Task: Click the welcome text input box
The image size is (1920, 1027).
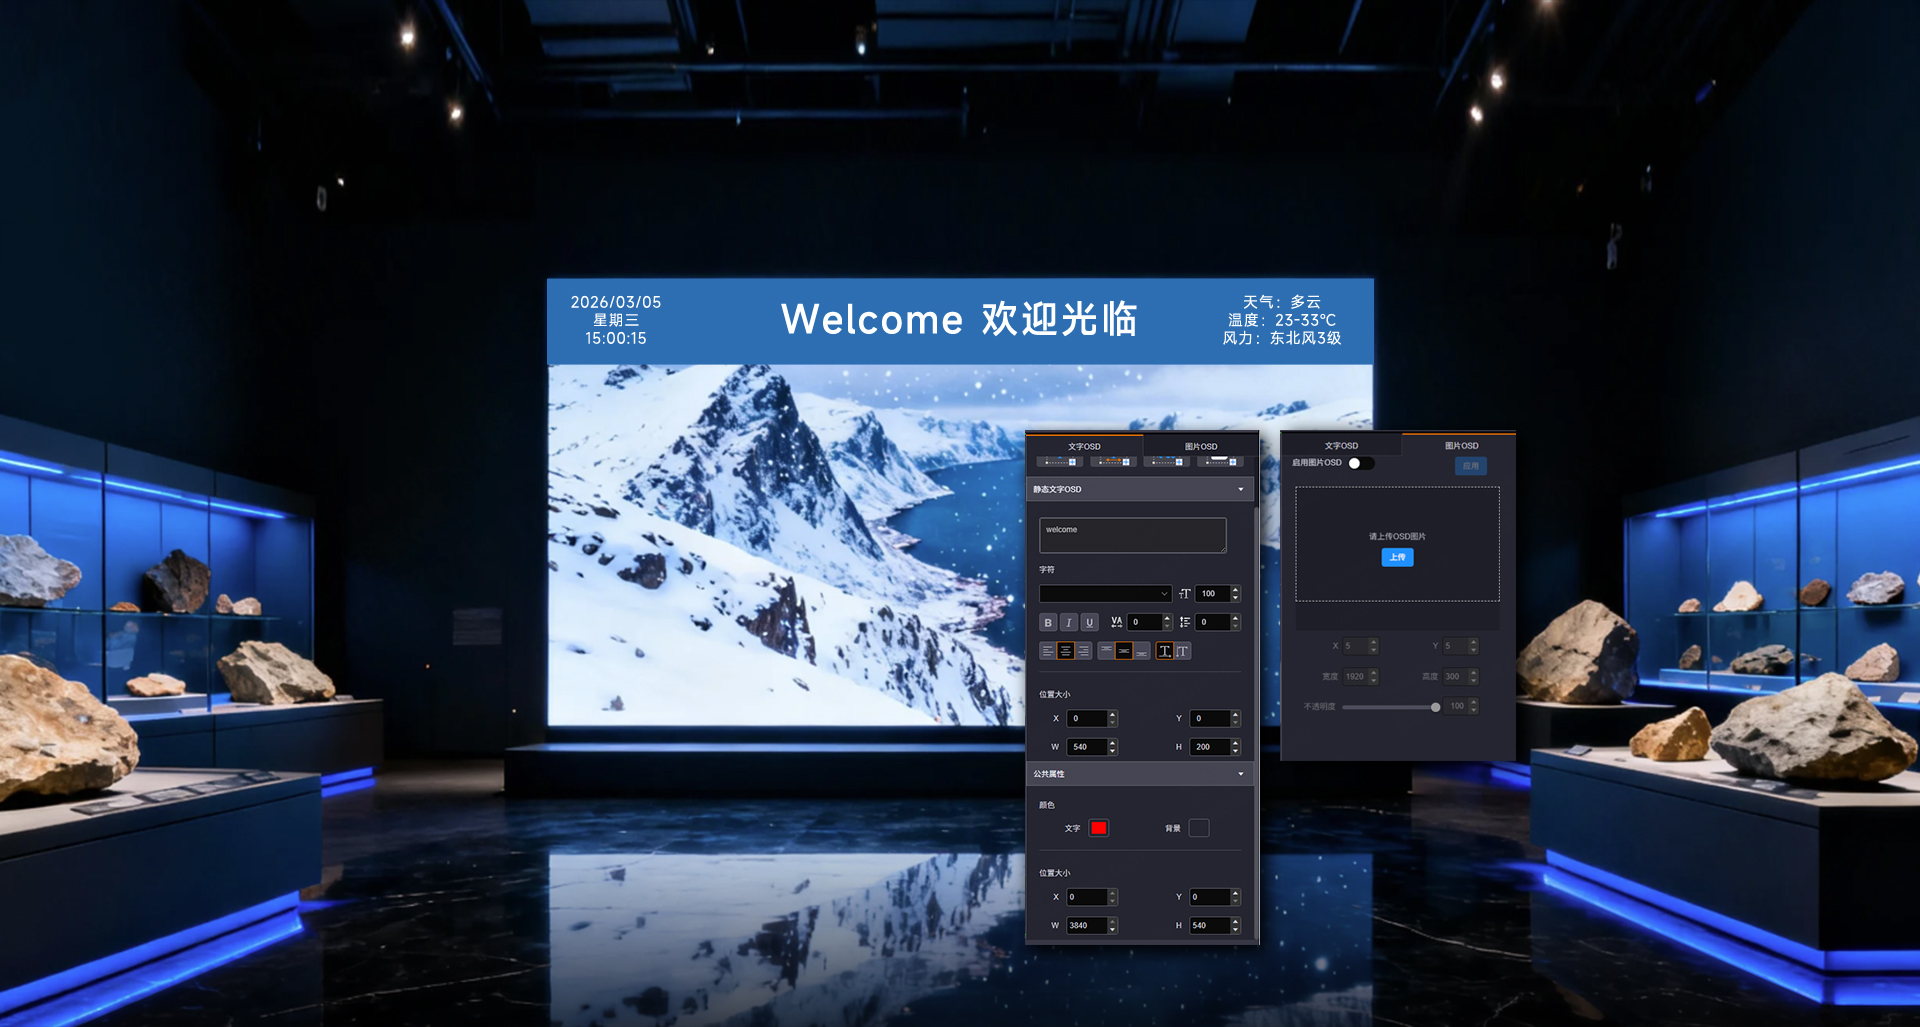Action: coord(1132,535)
